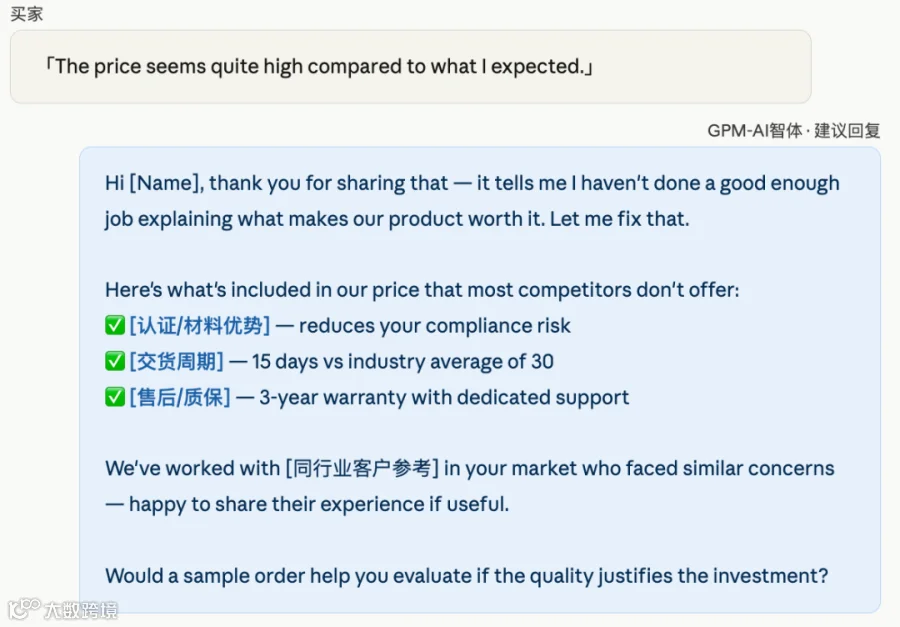Click the 大数跨境 watermark logo icon

(x=24, y=609)
